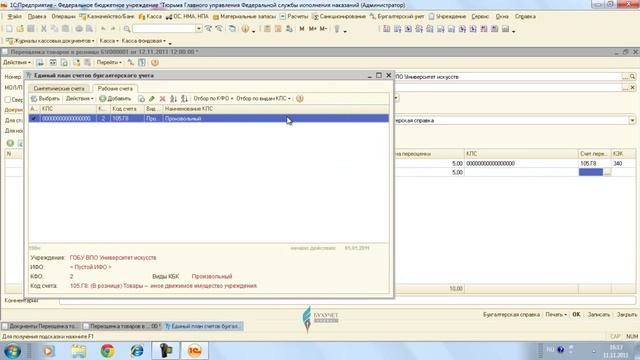Click Бухгалтерская справка button at bottom
640x360 pixels.
(x=511, y=315)
